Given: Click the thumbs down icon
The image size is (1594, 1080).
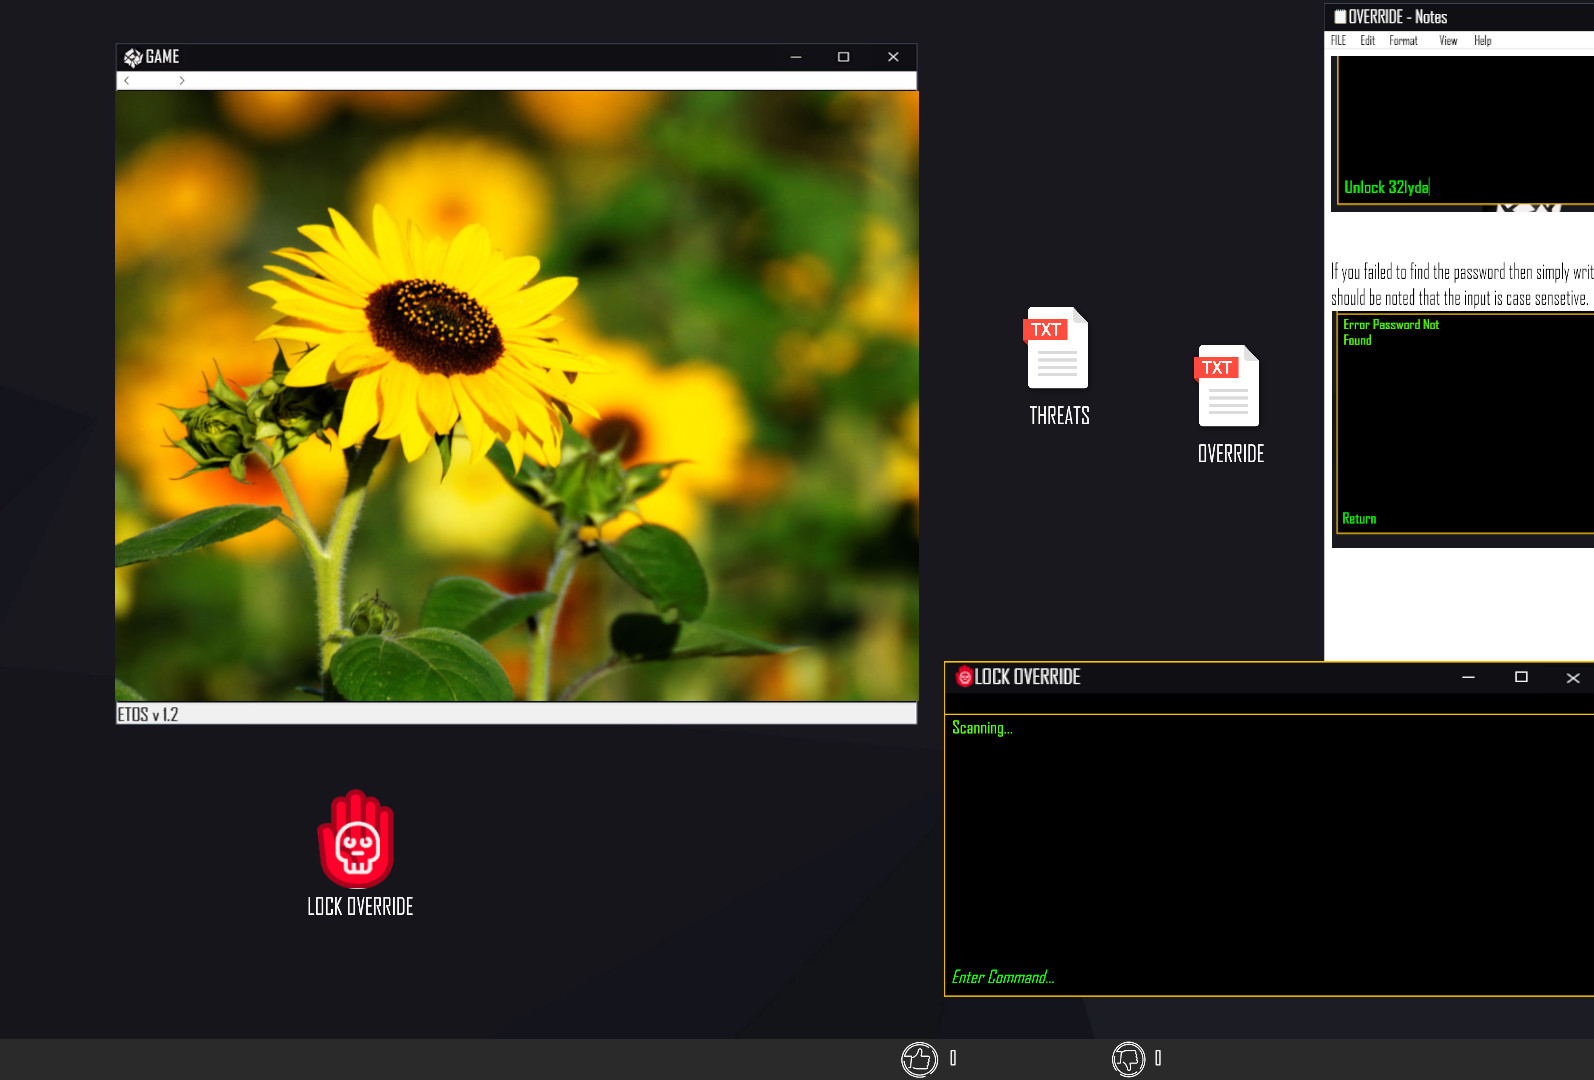Looking at the screenshot, I should (x=1128, y=1058).
